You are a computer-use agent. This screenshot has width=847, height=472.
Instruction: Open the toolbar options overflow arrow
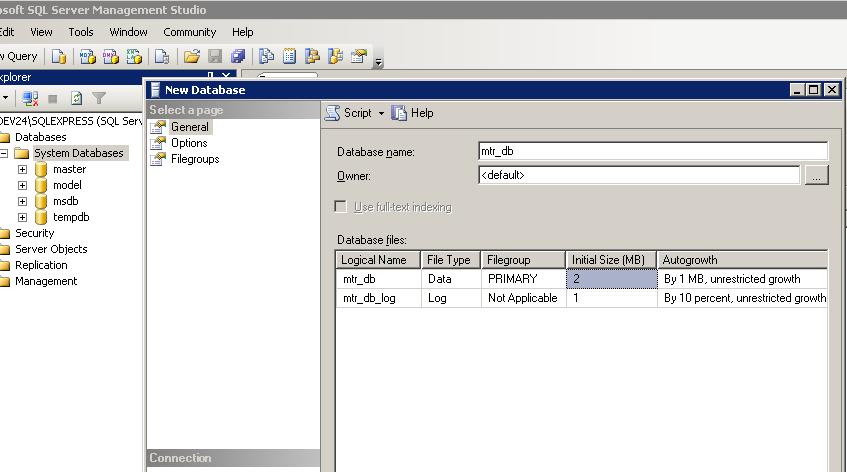click(379, 62)
